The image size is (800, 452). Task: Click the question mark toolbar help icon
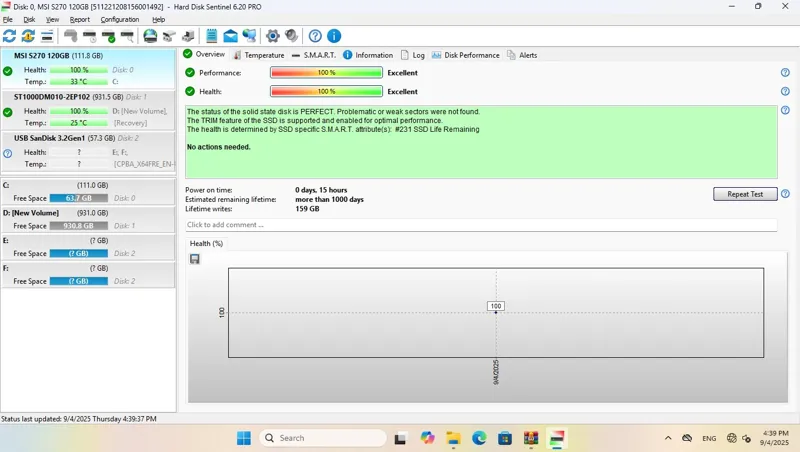[315, 36]
